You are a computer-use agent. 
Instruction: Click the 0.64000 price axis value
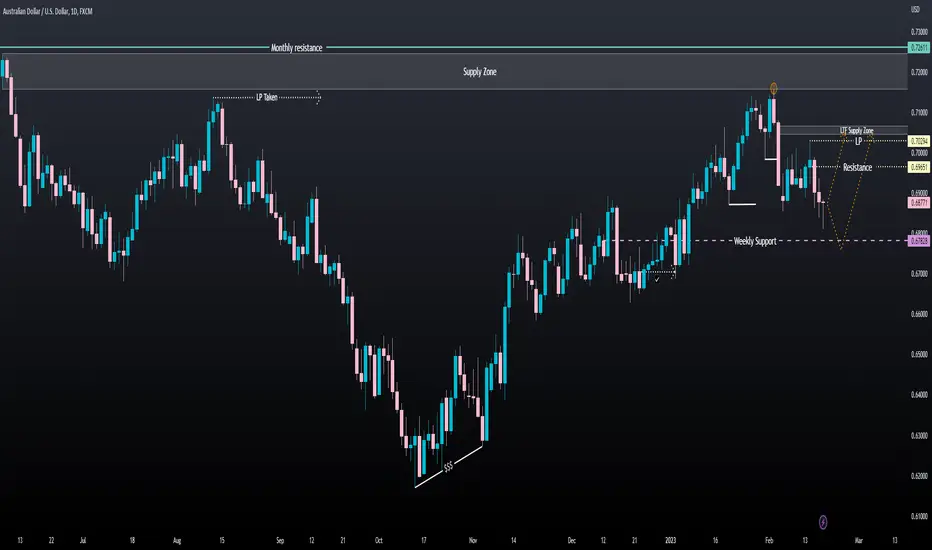(920, 395)
